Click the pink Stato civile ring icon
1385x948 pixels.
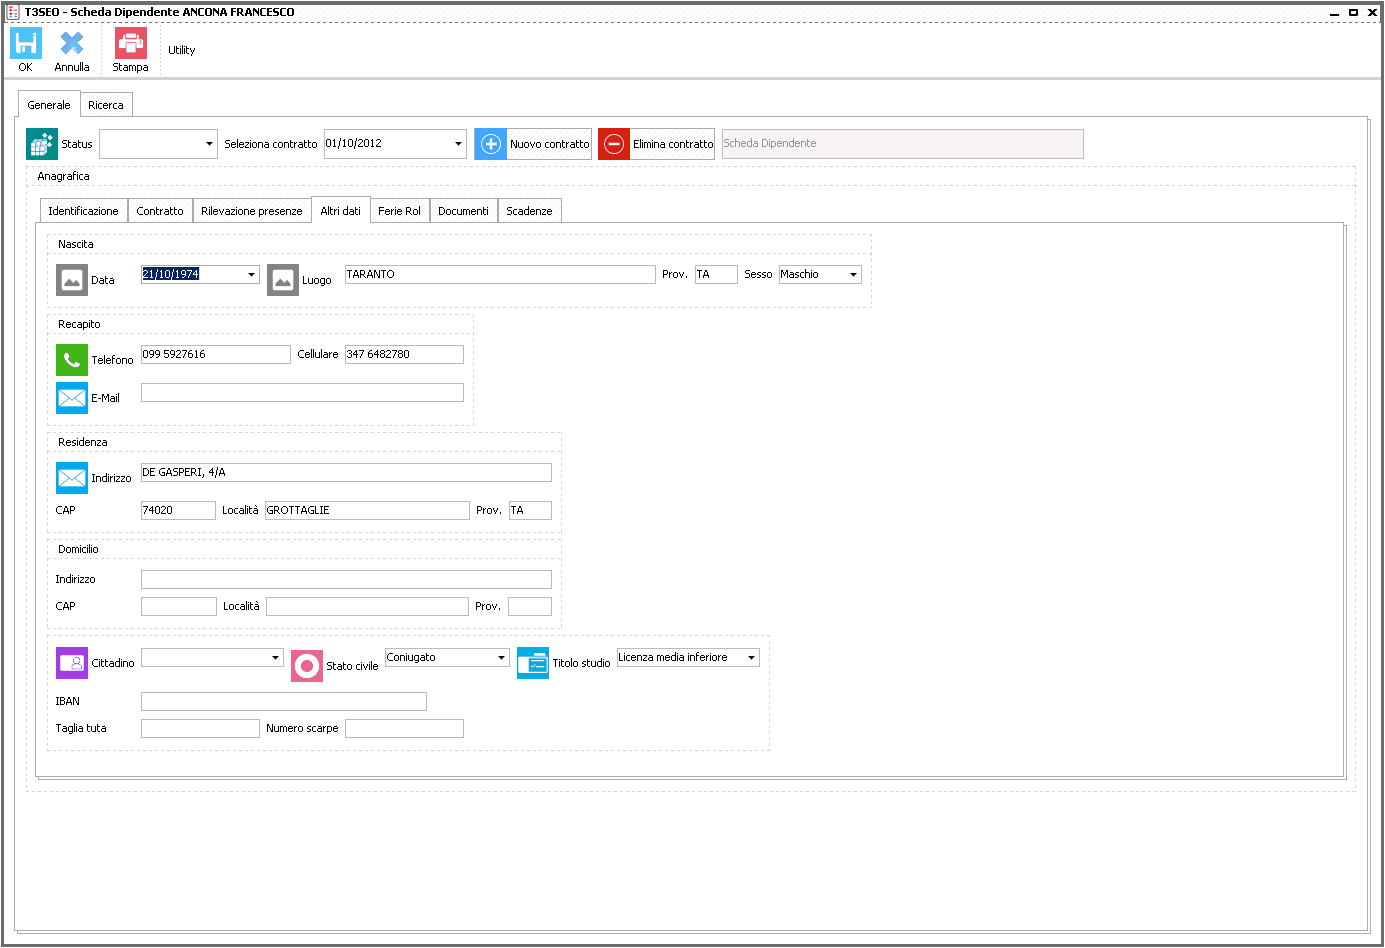[307, 666]
